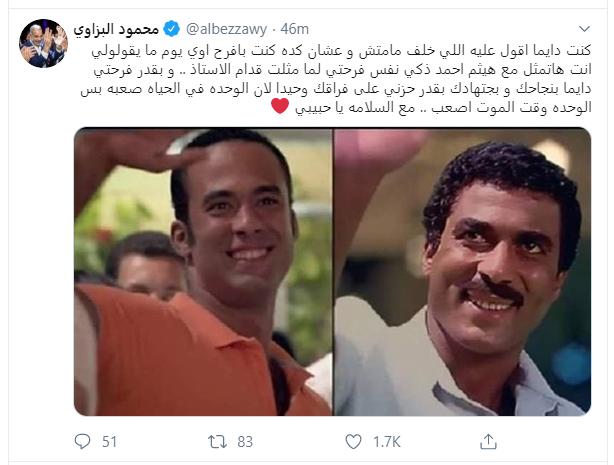The width and height of the screenshot is (614, 465).
Task: Click the retweet arrows icon
Action: (217, 442)
